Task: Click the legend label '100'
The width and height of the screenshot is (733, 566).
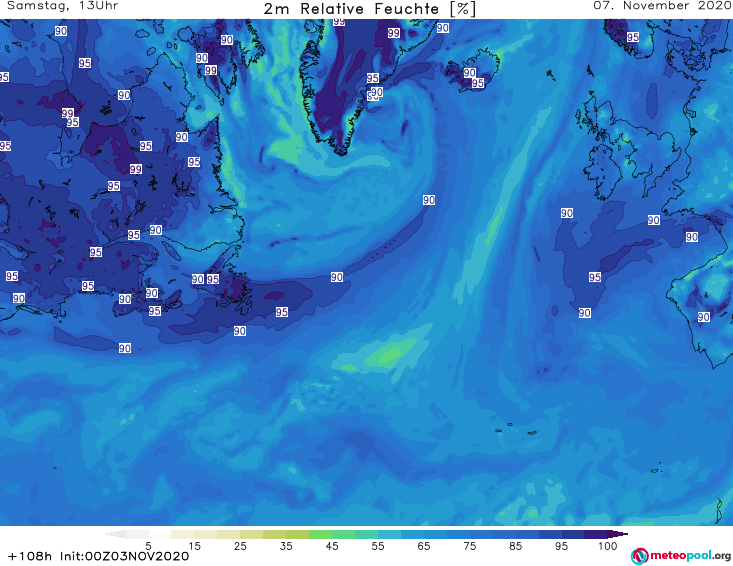Action: (608, 546)
